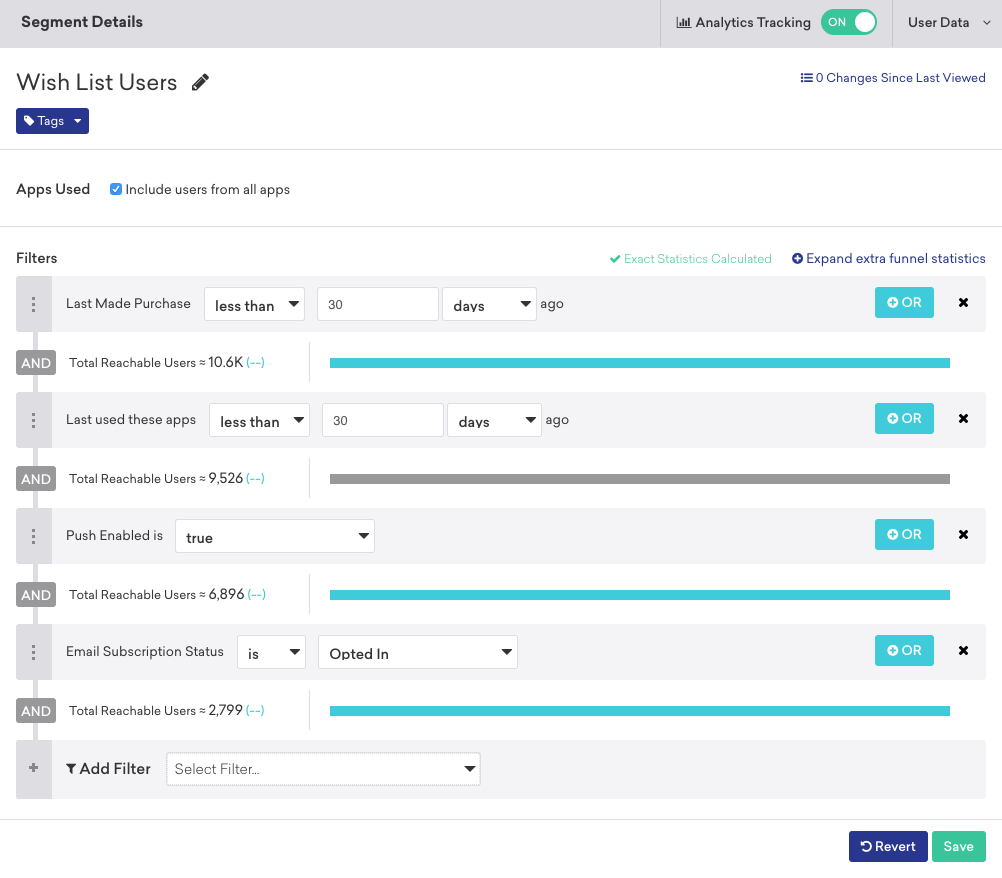
Task: Click the 2,799 reachable users bar
Action: tap(640, 711)
